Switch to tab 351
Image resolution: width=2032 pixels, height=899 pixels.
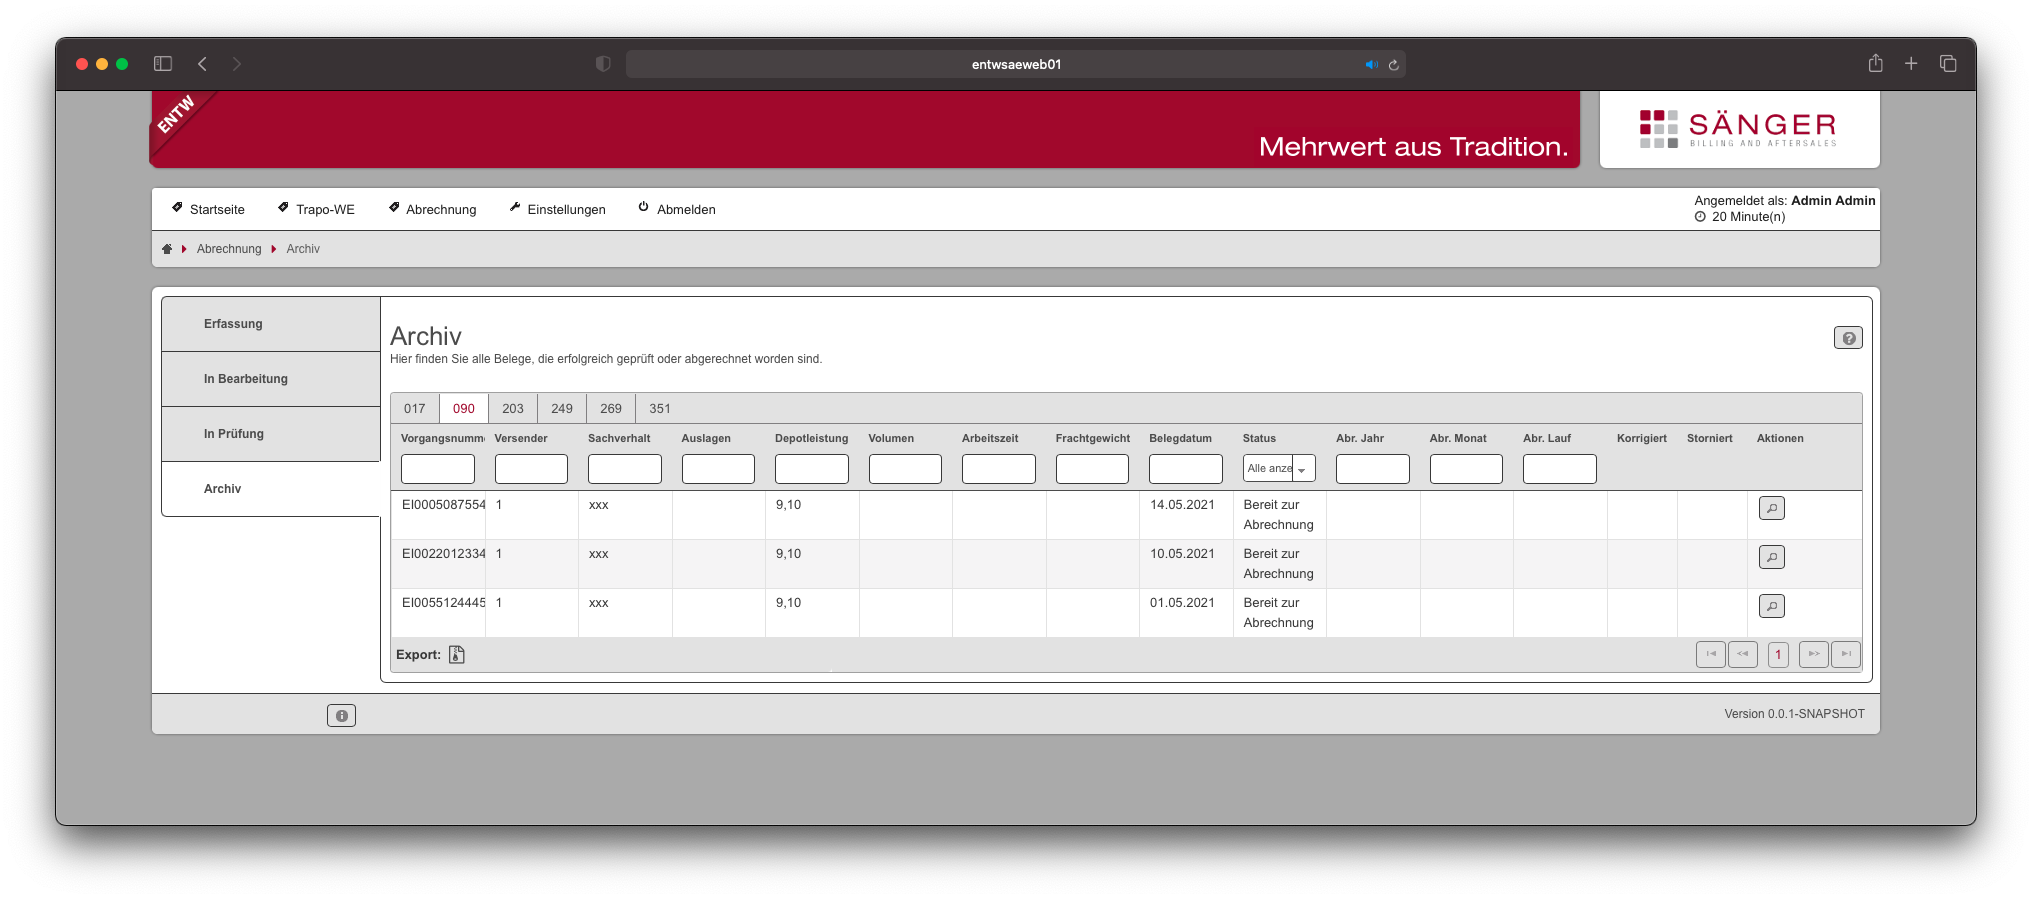(x=660, y=408)
